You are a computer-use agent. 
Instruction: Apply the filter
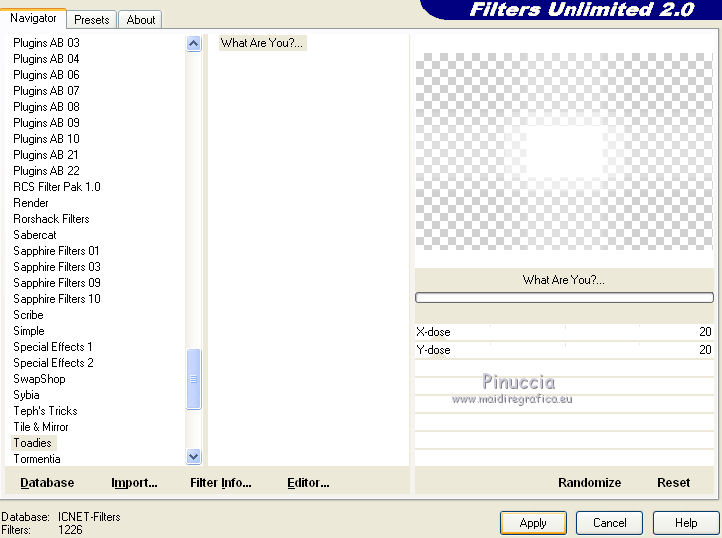pos(533,523)
